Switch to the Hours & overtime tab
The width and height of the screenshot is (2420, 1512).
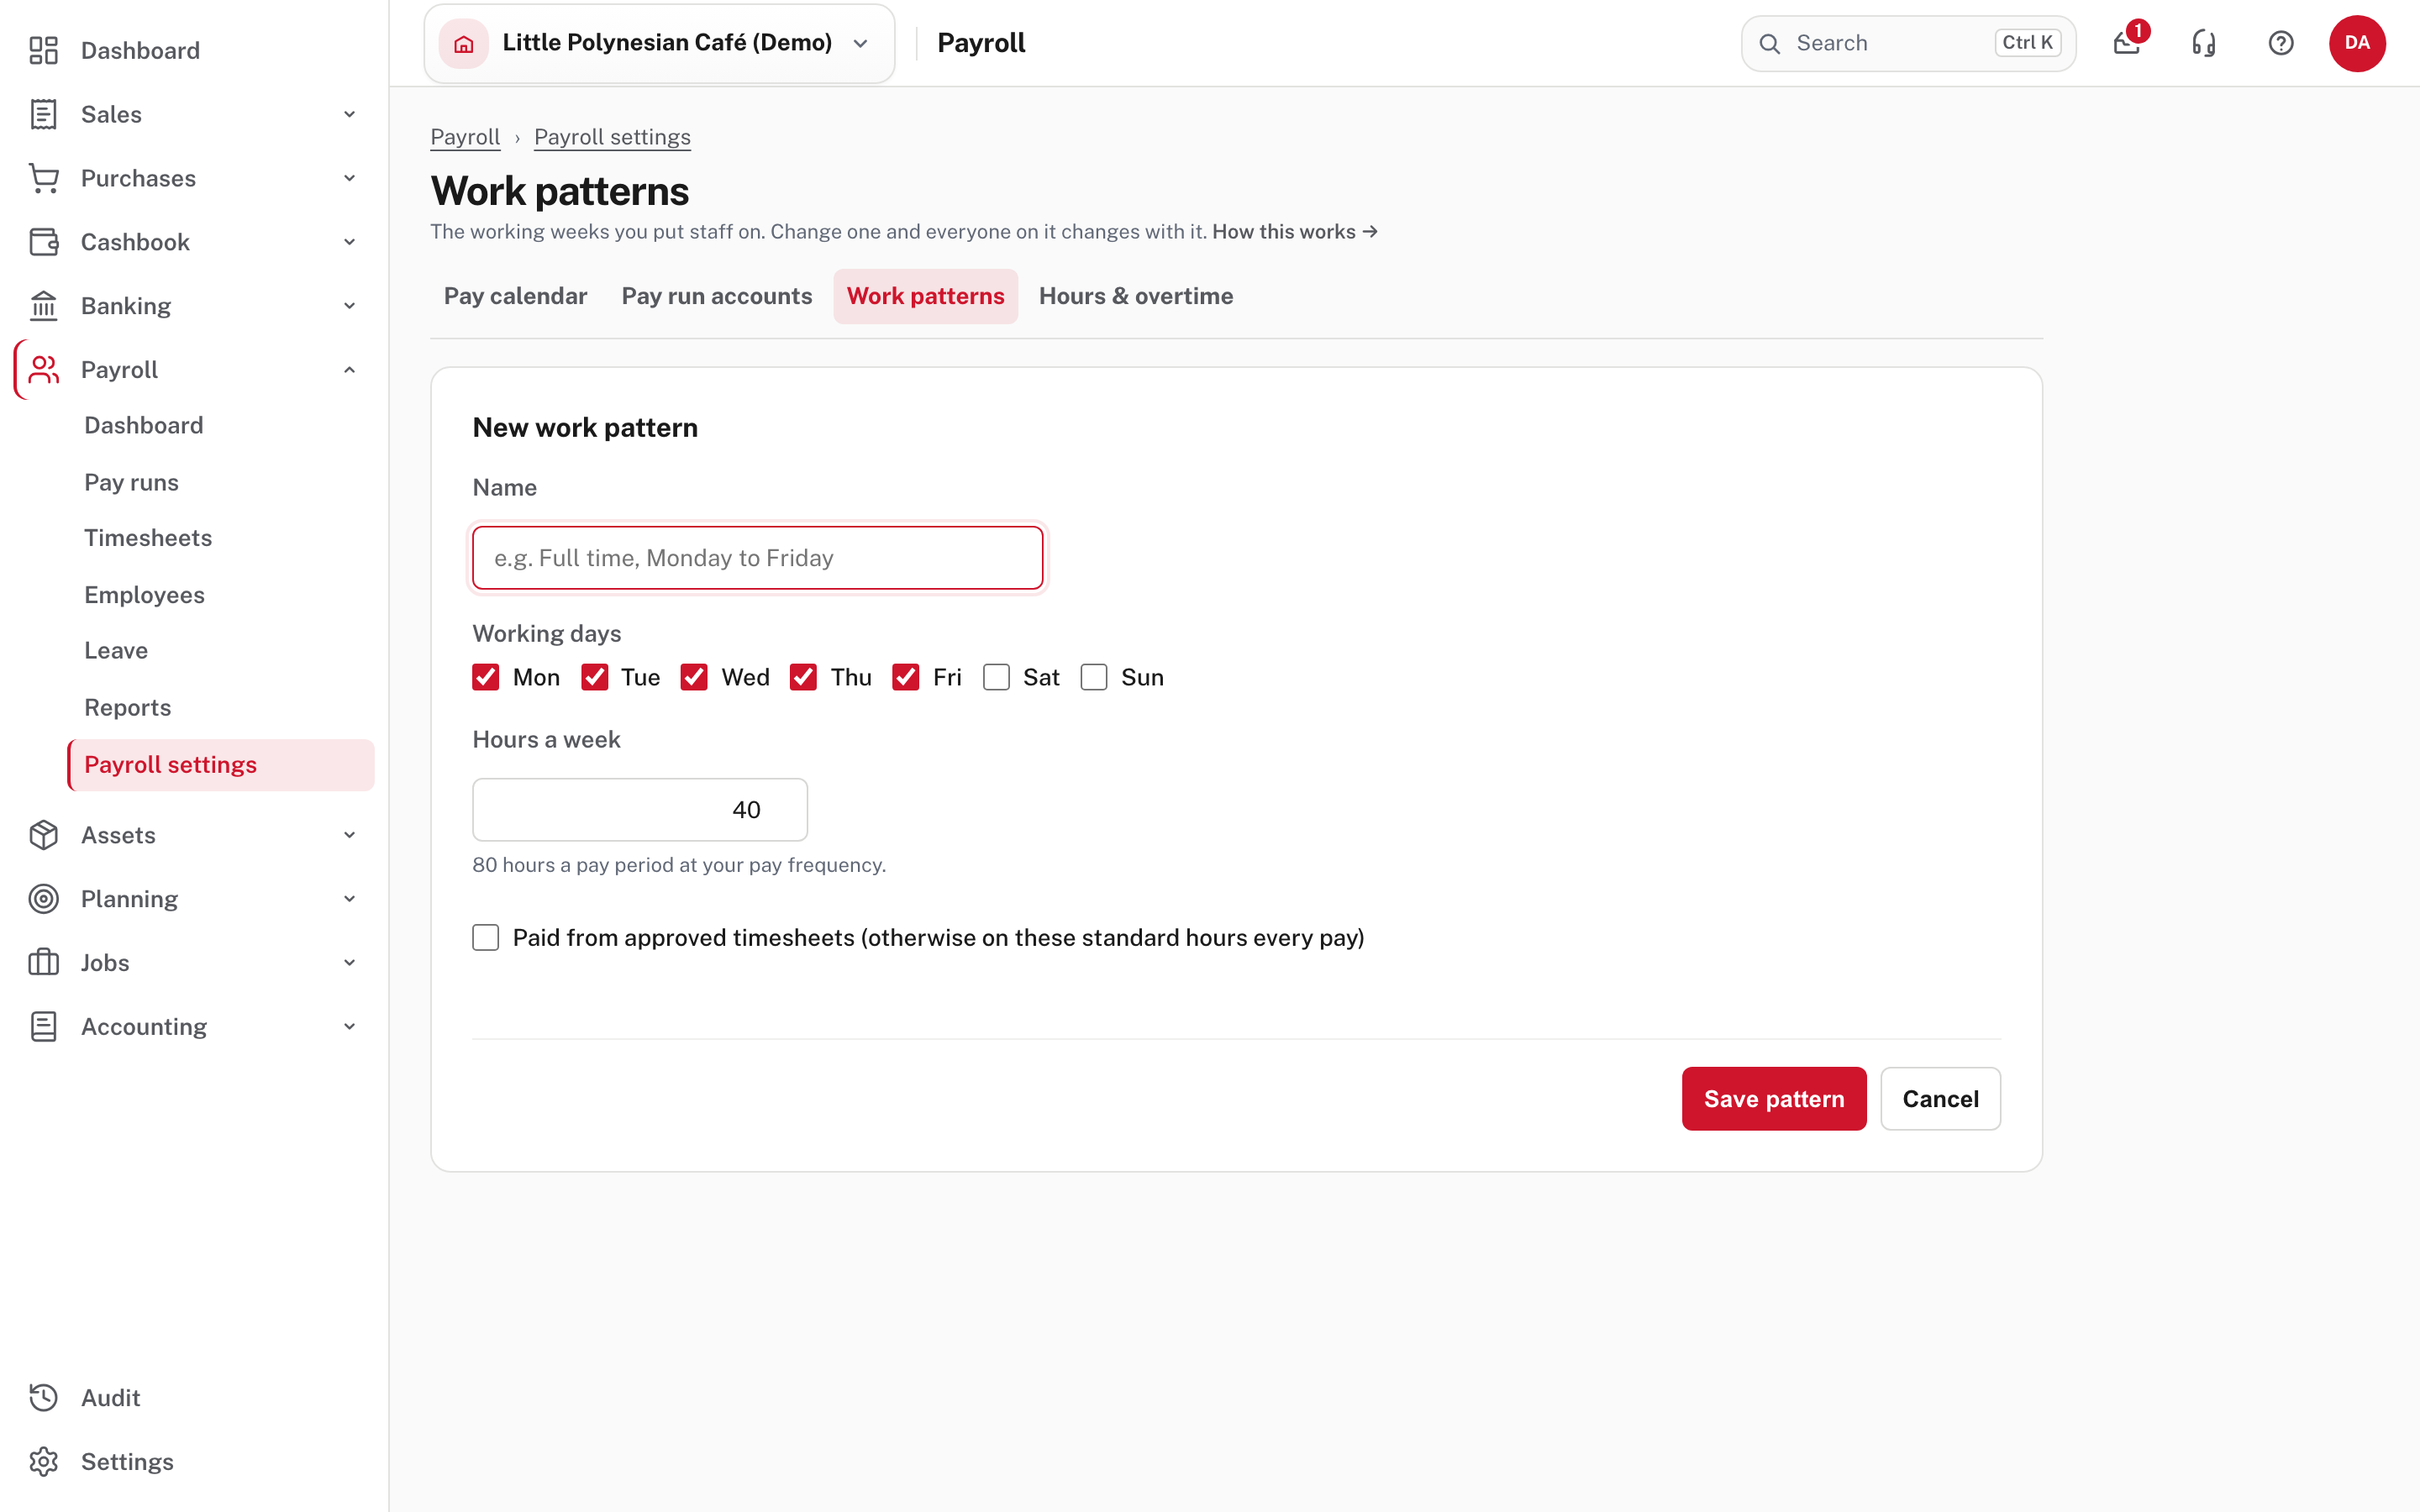tap(1136, 296)
